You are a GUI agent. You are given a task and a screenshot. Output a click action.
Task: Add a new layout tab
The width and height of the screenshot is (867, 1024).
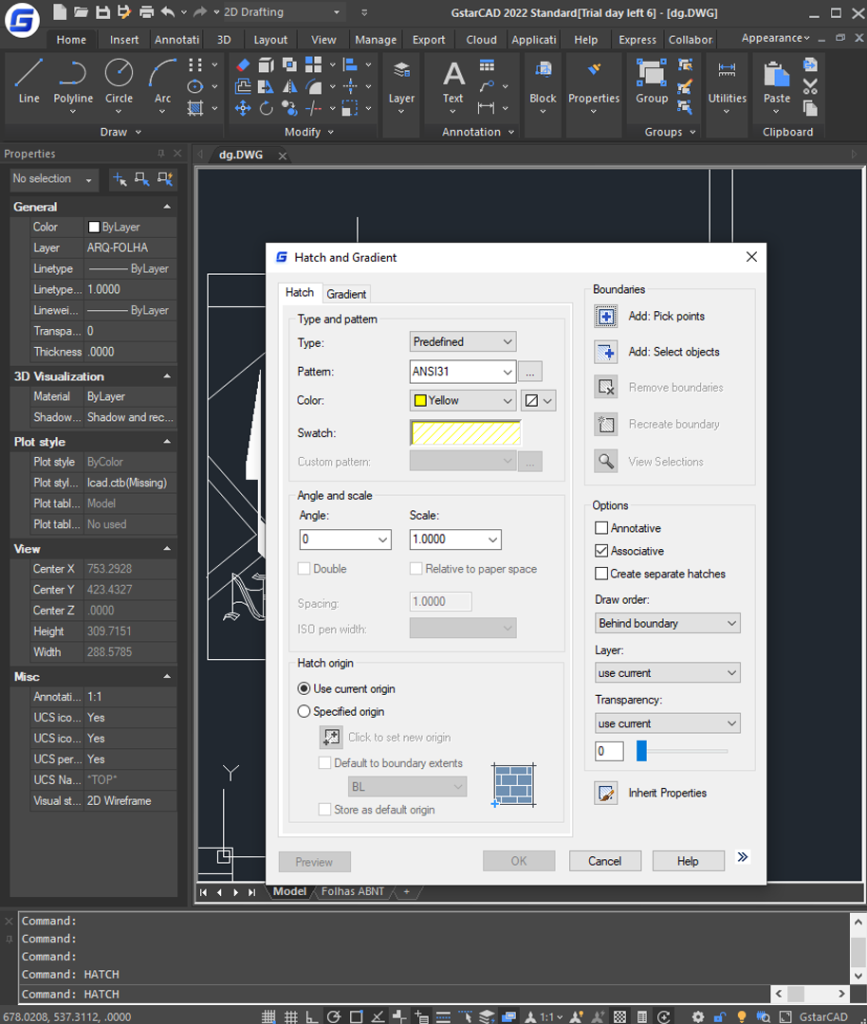(x=406, y=891)
